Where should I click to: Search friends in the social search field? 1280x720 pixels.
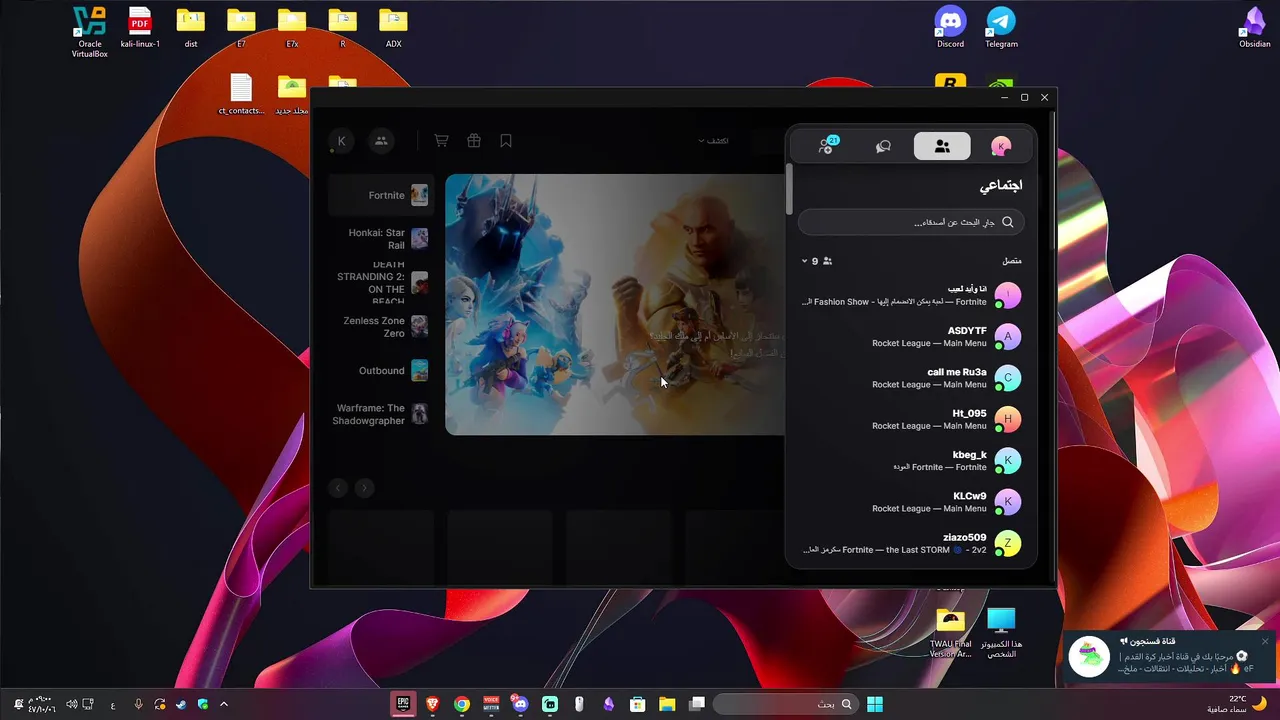[x=911, y=222]
